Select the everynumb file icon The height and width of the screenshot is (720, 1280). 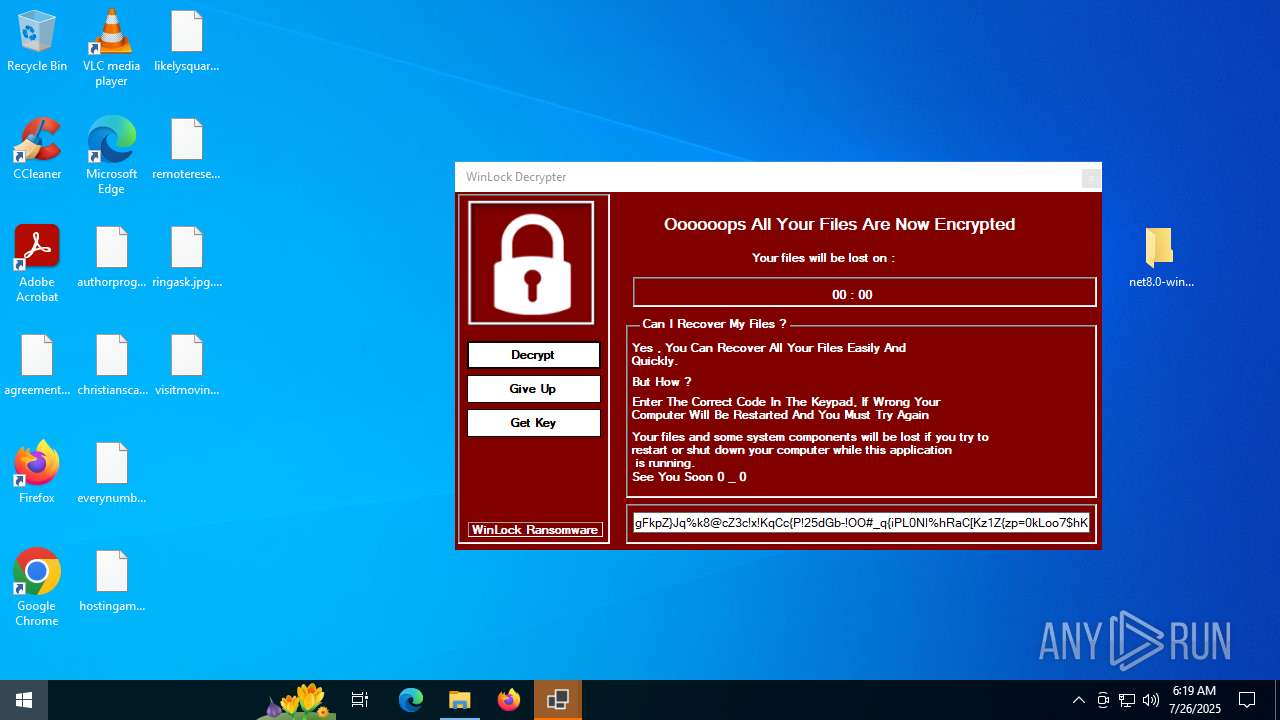point(111,474)
